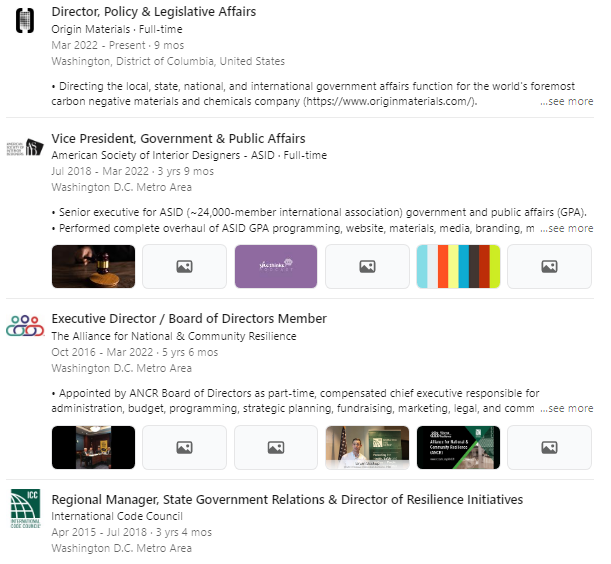Viewport: 611px width, 564px height.
Task: Open the video thumbnail of man speaking
Action: pos(367,447)
